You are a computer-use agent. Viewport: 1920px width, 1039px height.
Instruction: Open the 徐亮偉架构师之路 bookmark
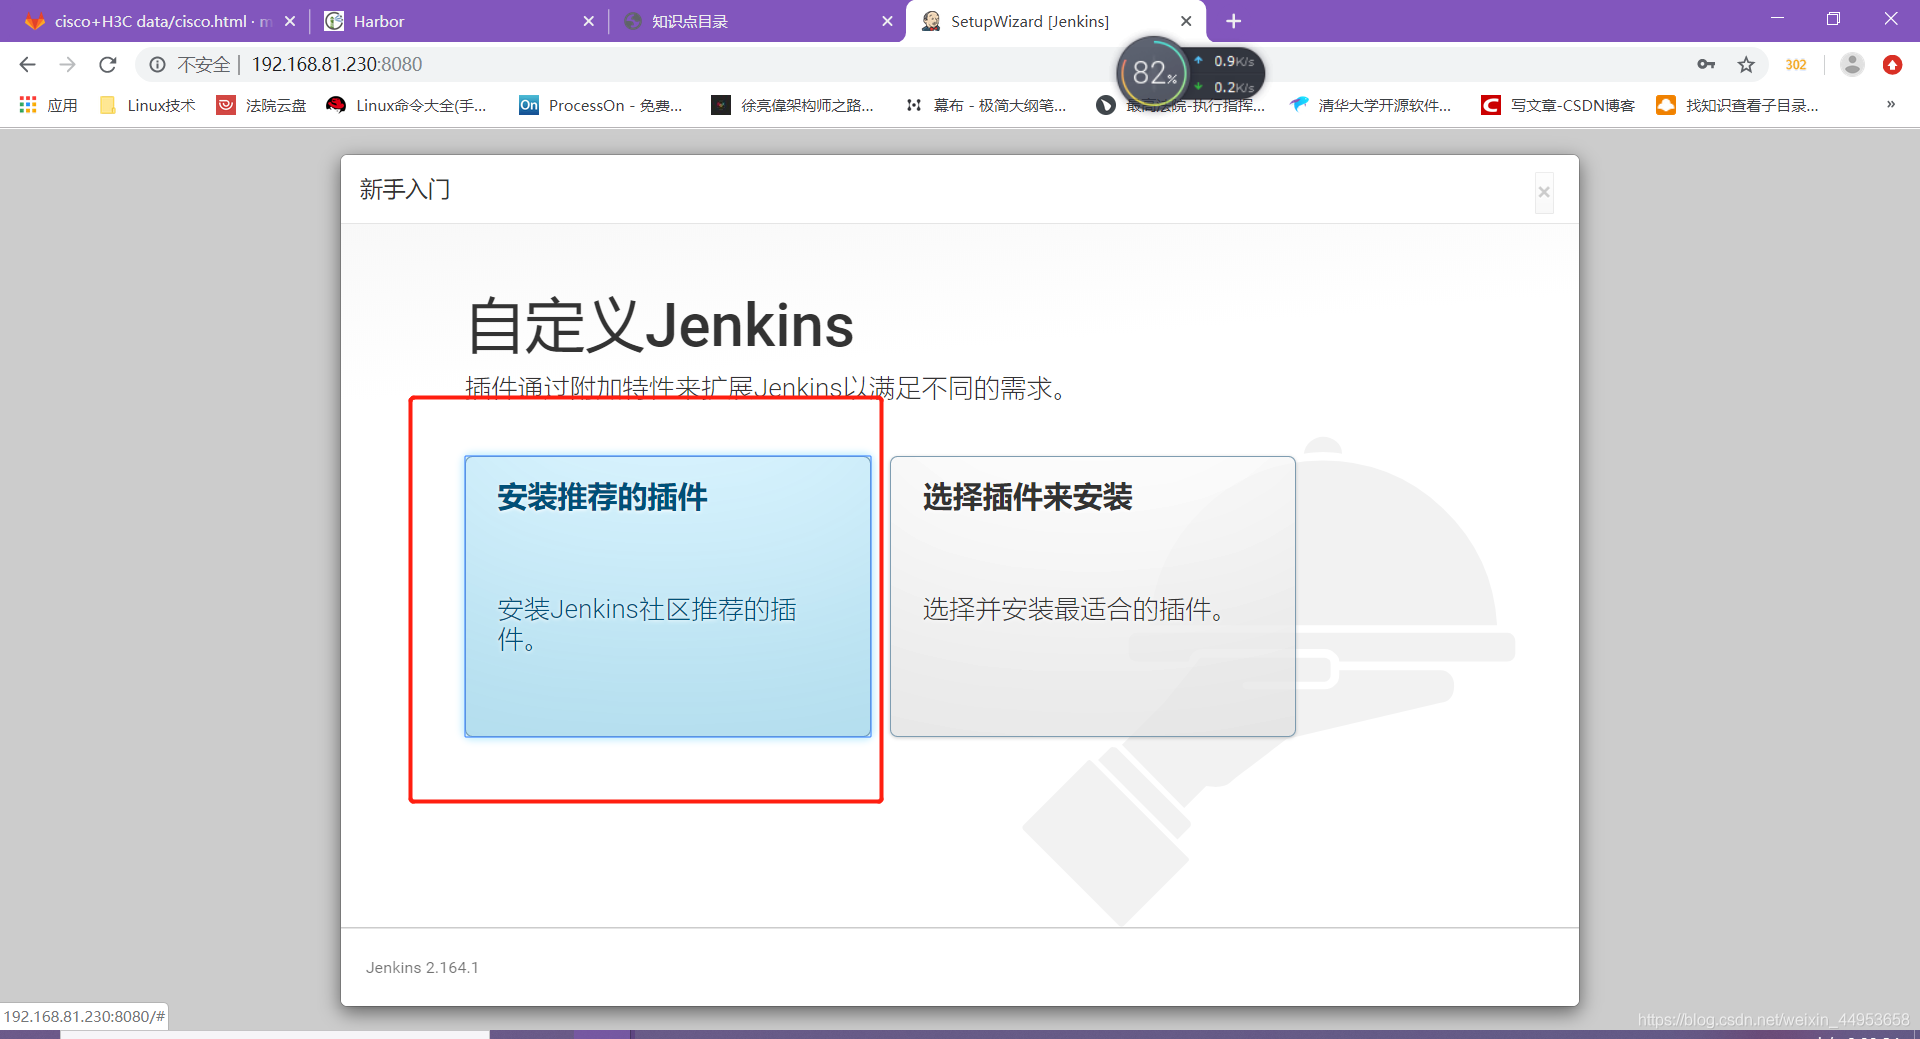pyautogui.click(x=792, y=105)
